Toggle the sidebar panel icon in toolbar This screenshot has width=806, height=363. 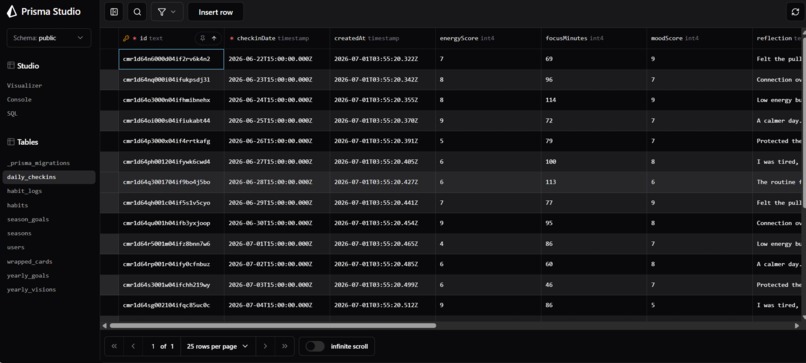click(114, 12)
